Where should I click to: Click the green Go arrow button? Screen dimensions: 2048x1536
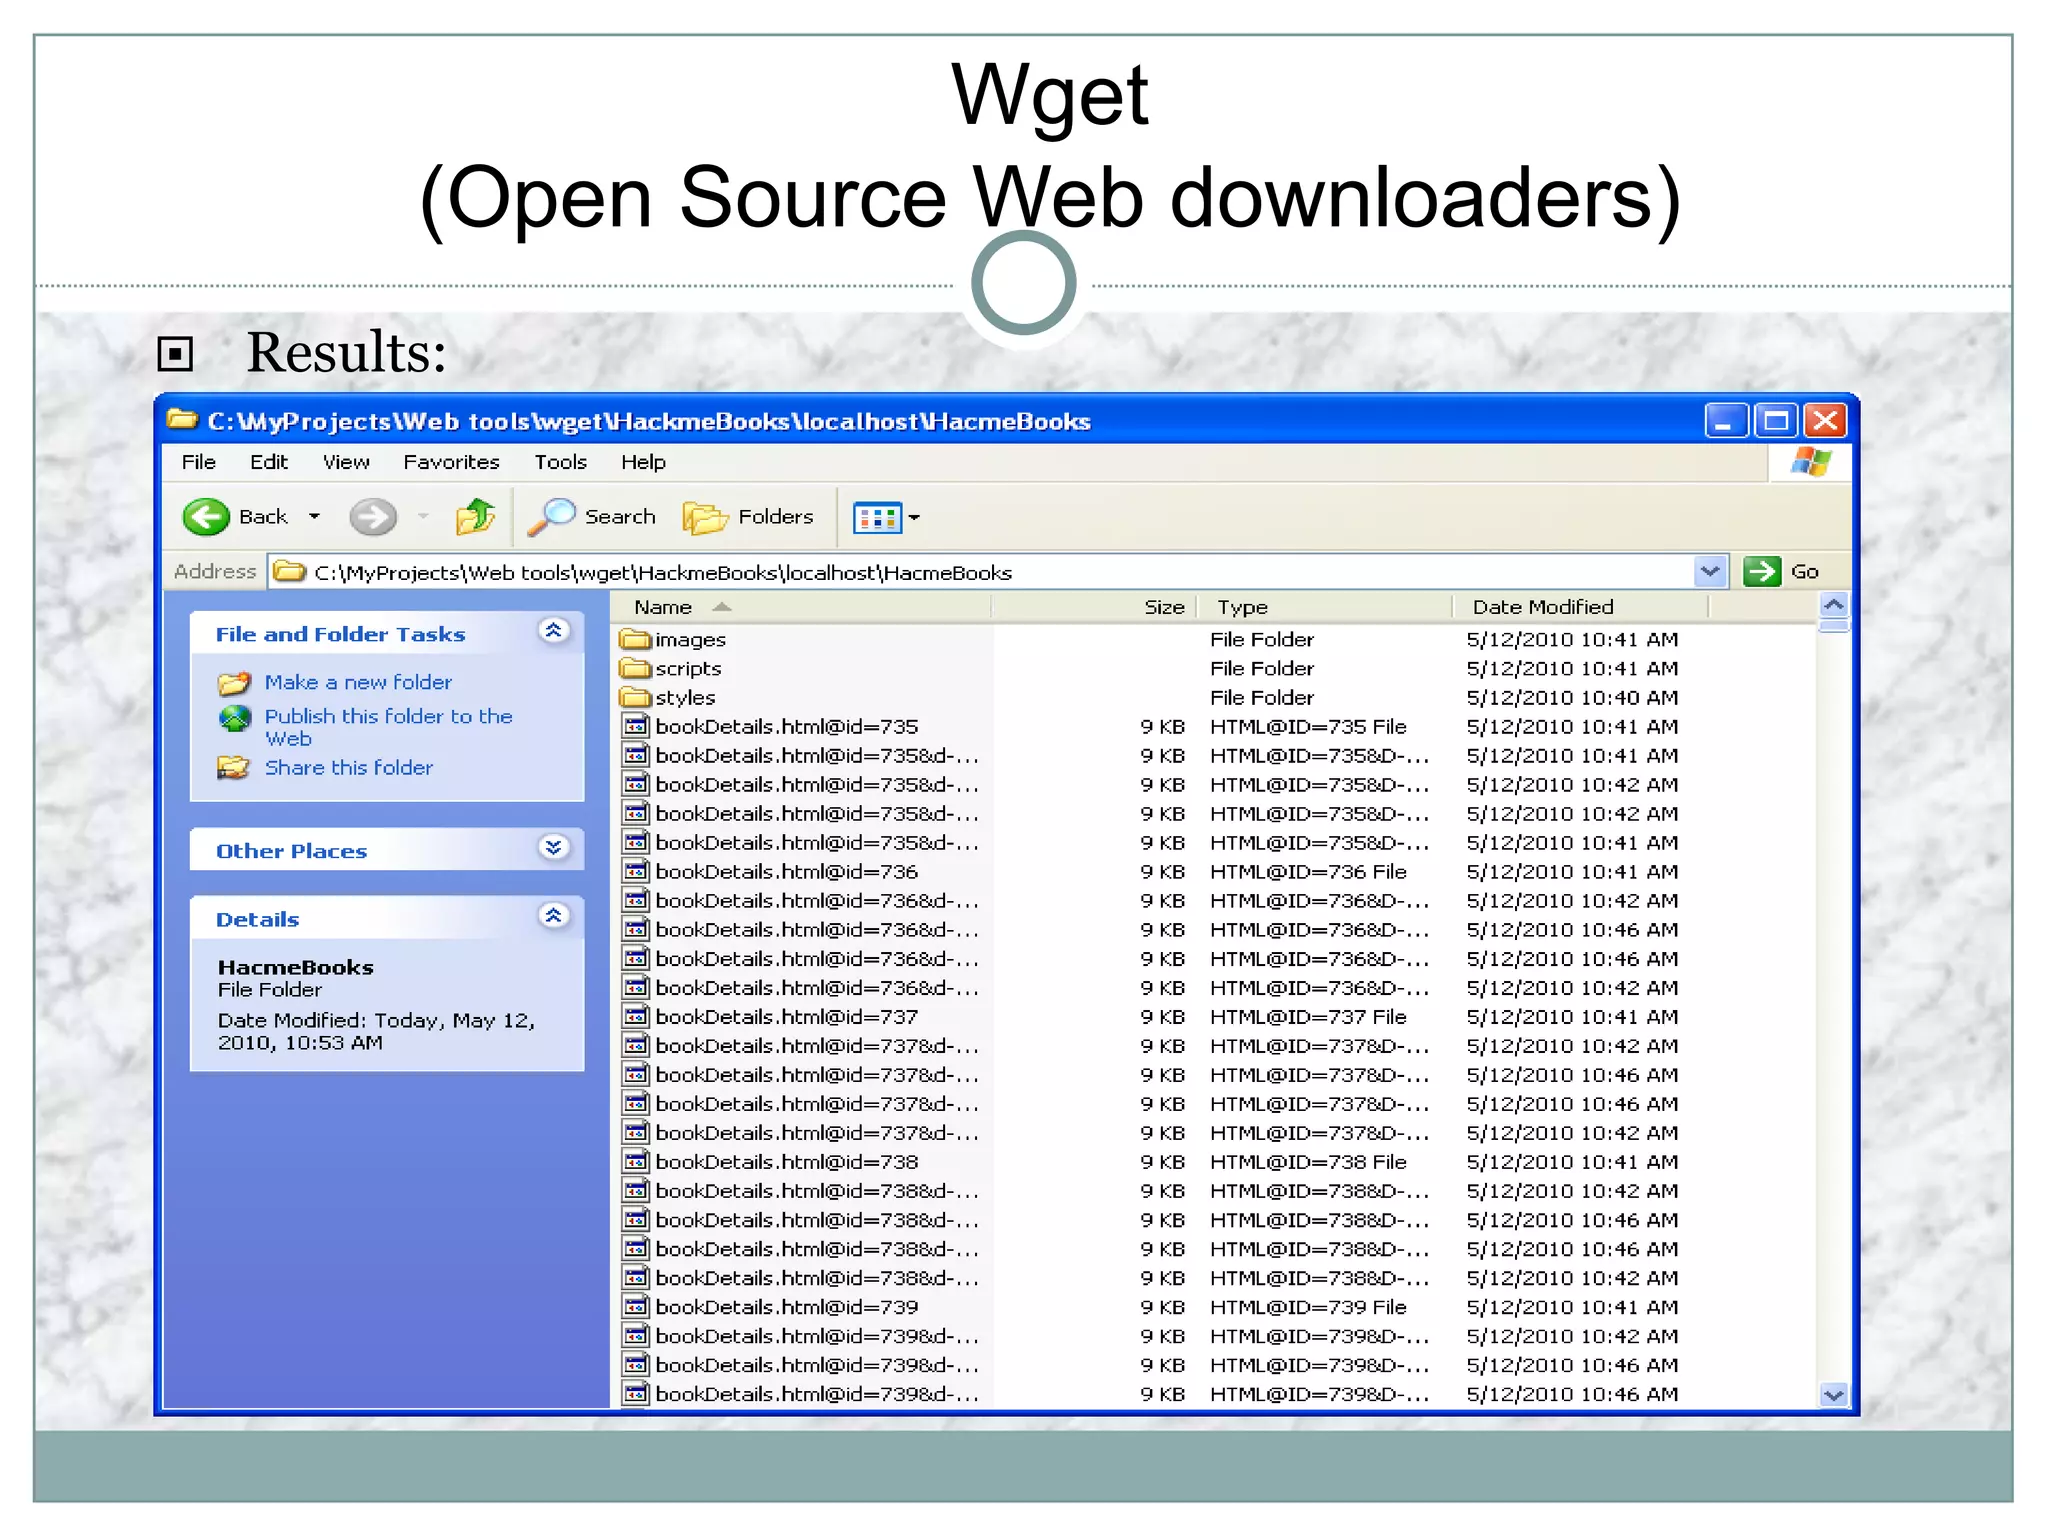1762,571
